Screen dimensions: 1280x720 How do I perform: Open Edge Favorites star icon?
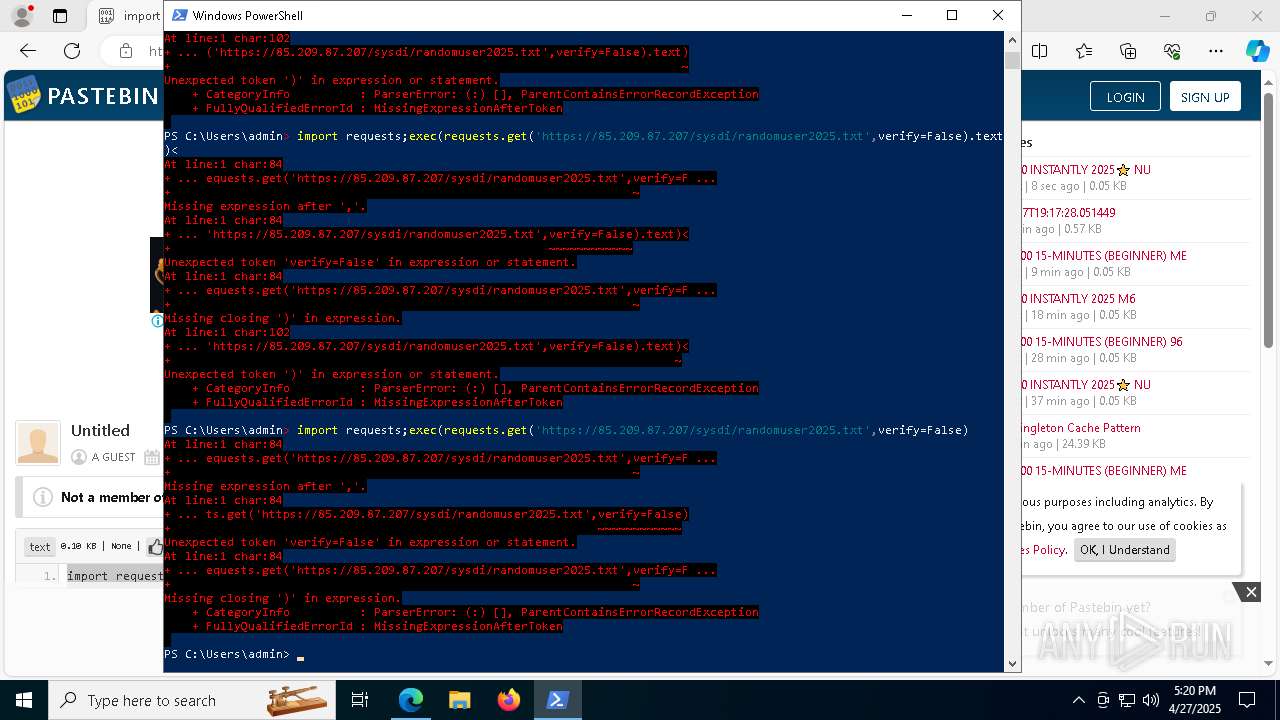coord(1084,51)
